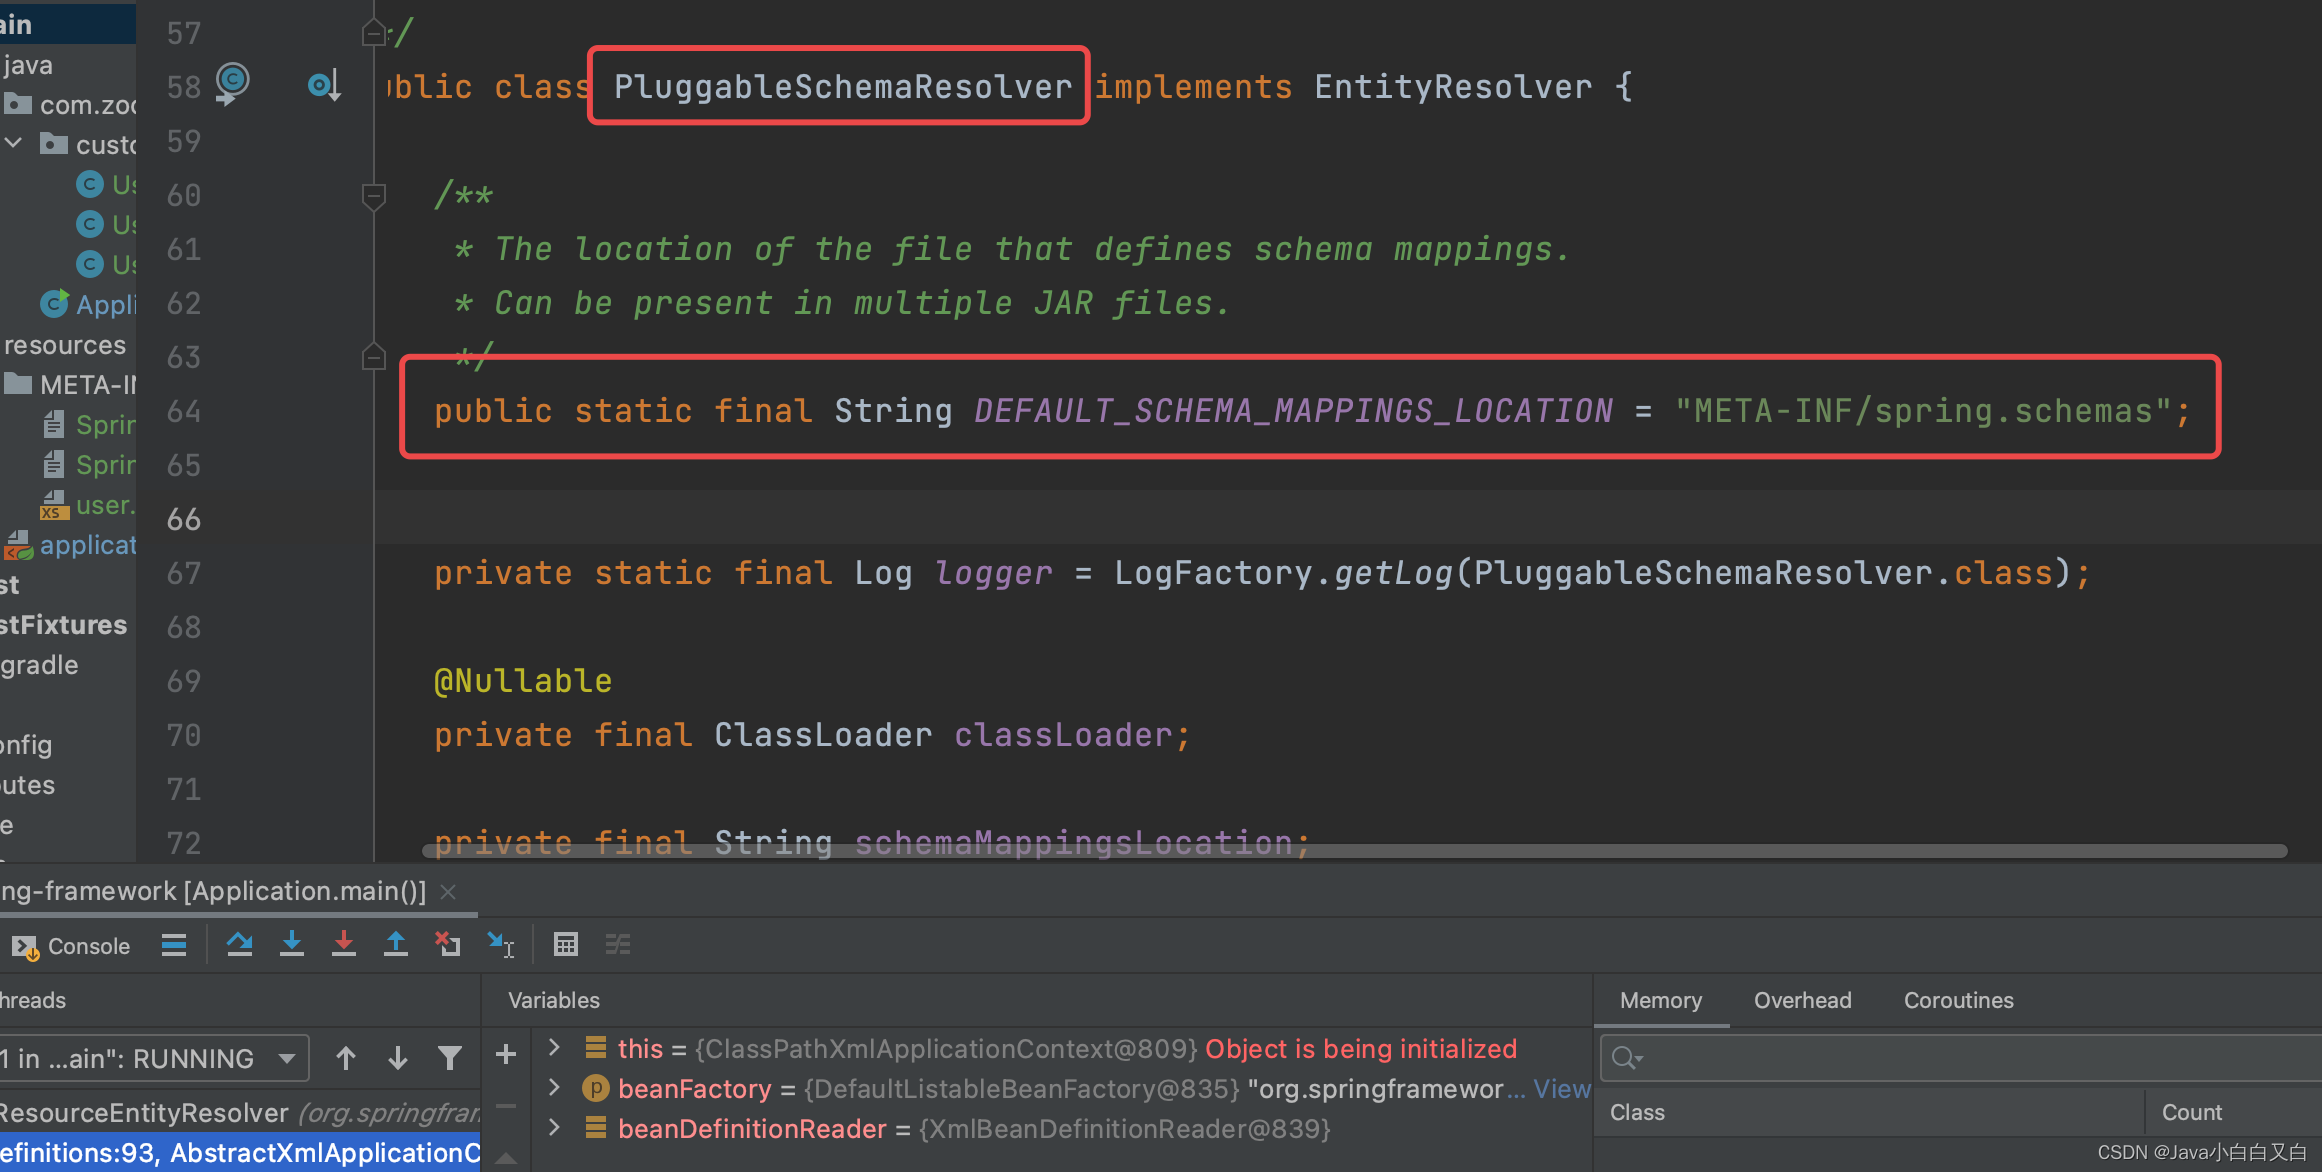
Task: Click the Drop Frame icon
Action: click(x=448, y=944)
